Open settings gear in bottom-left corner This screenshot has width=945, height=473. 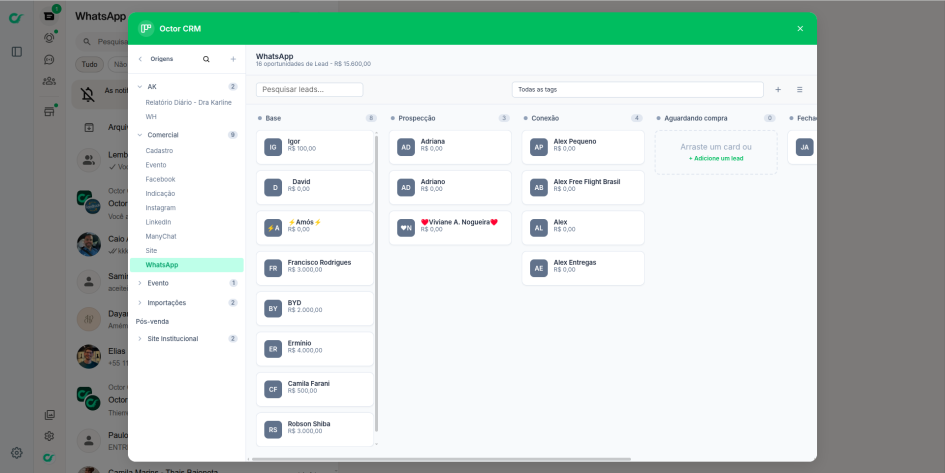click(17, 452)
